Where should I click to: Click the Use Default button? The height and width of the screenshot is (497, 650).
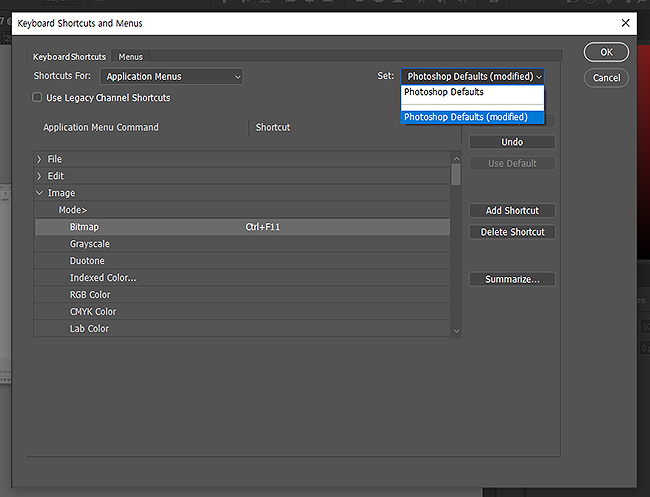pyautogui.click(x=512, y=164)
